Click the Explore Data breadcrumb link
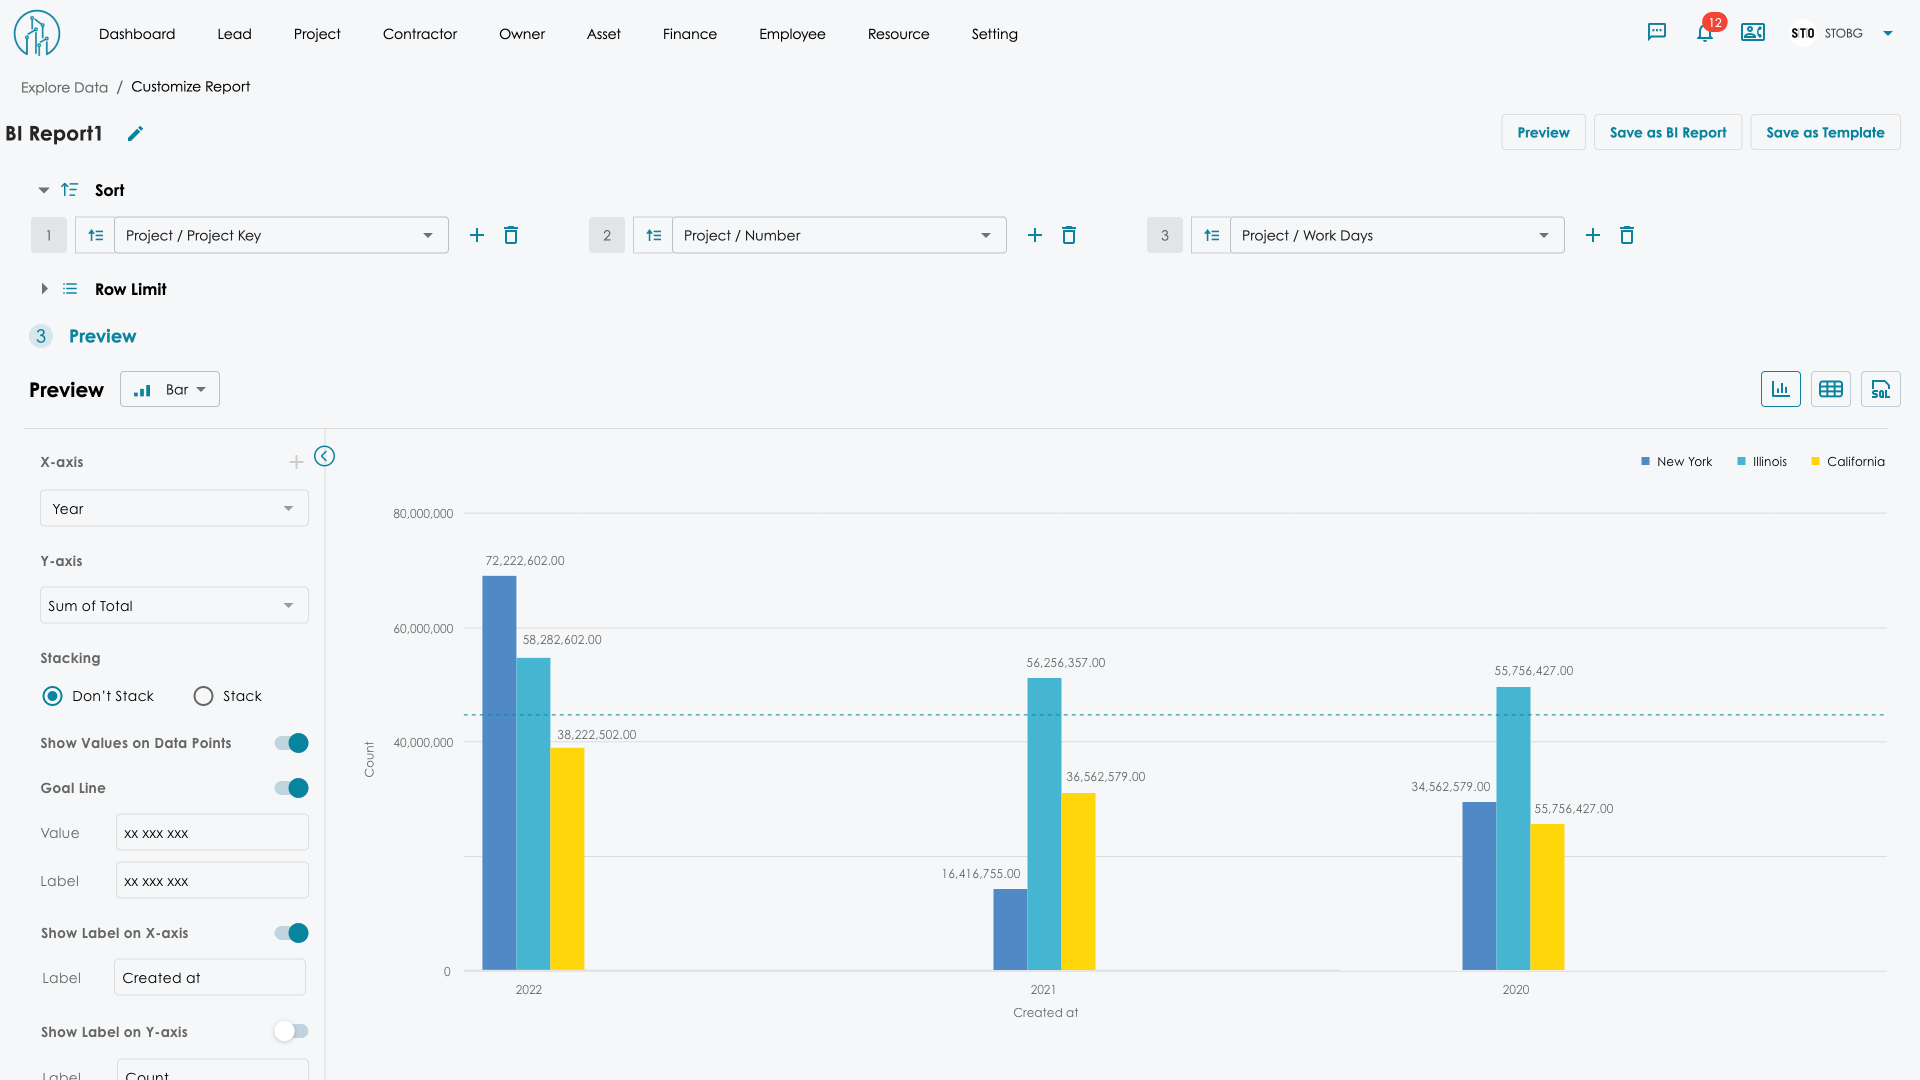Image resolution: width=1920 pixels, height=1080 pixels. point(64,87)
